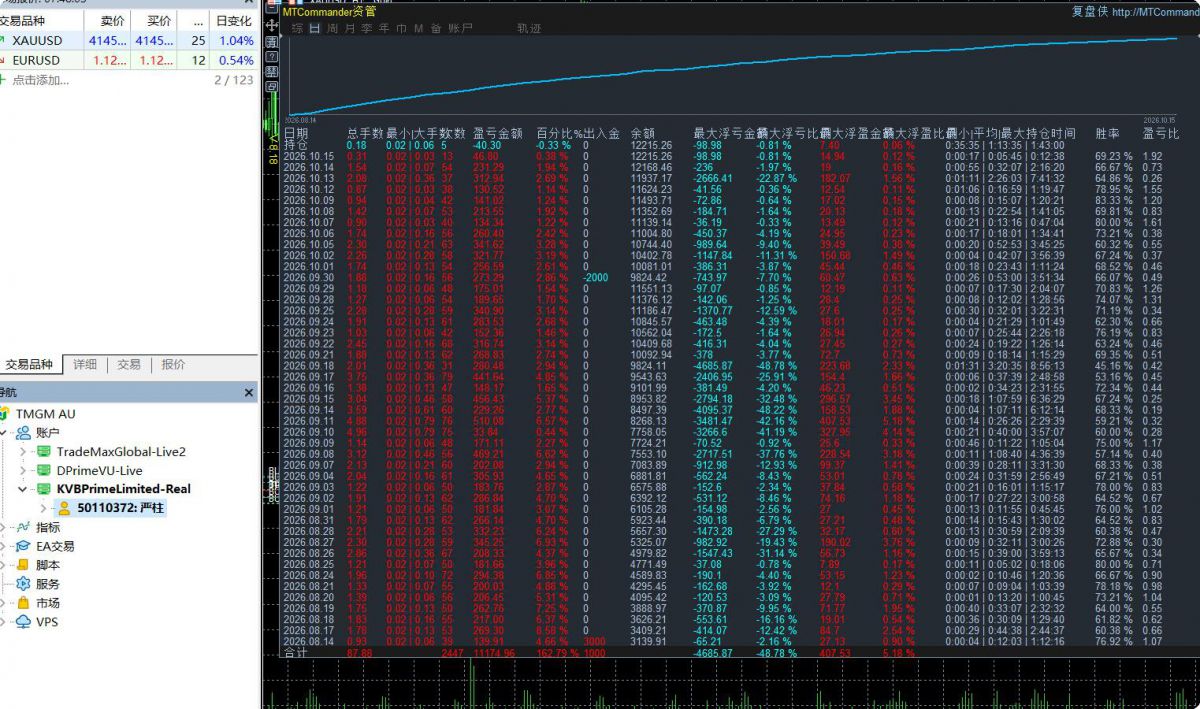
Task: Switch to the 交易 tab in Market Watch
Action: click(x=129, y=365)
